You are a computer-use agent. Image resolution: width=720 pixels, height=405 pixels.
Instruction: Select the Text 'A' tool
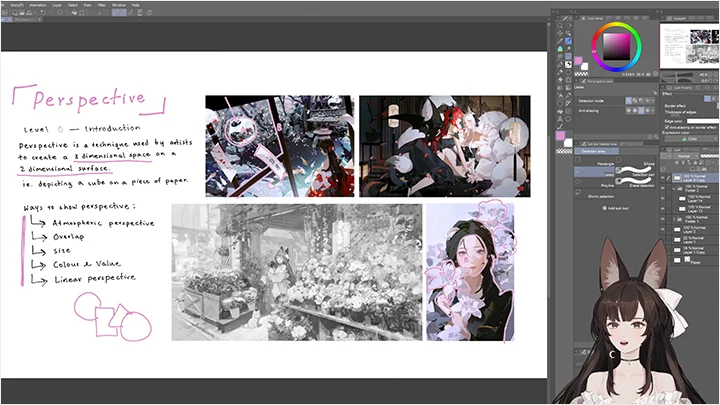[560, 118]
